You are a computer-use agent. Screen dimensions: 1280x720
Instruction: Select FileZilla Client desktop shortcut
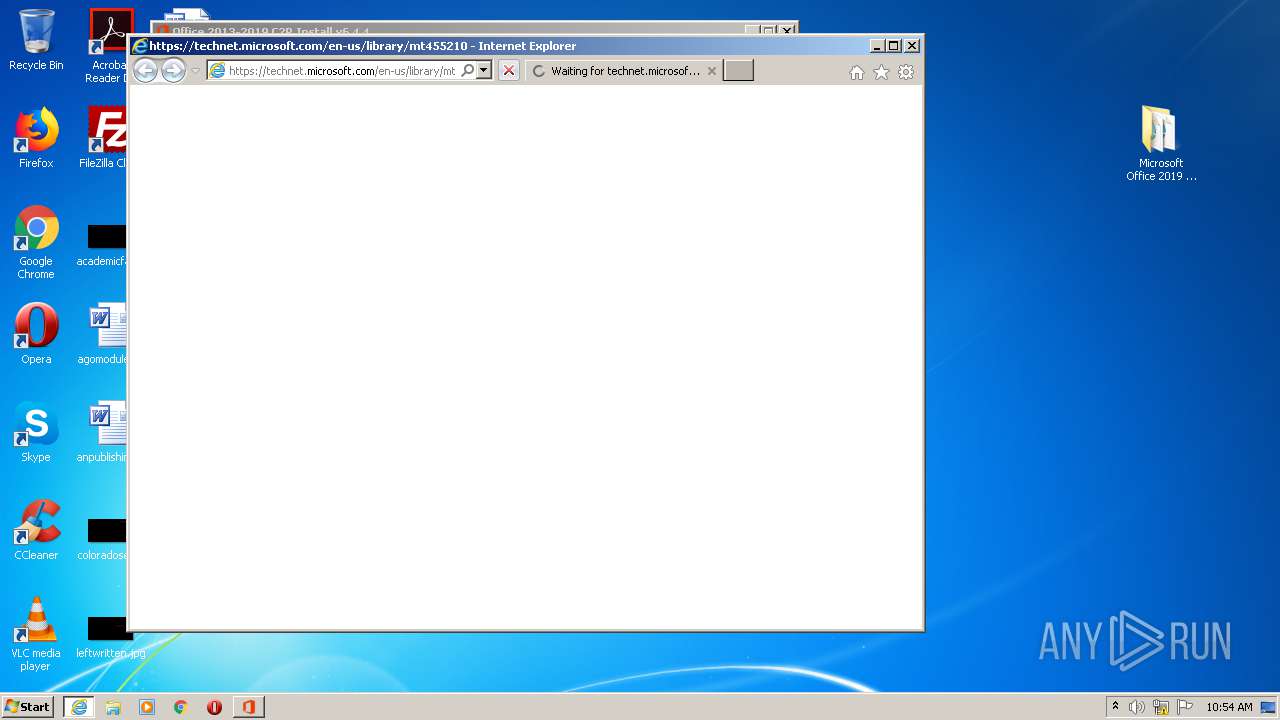106,138
